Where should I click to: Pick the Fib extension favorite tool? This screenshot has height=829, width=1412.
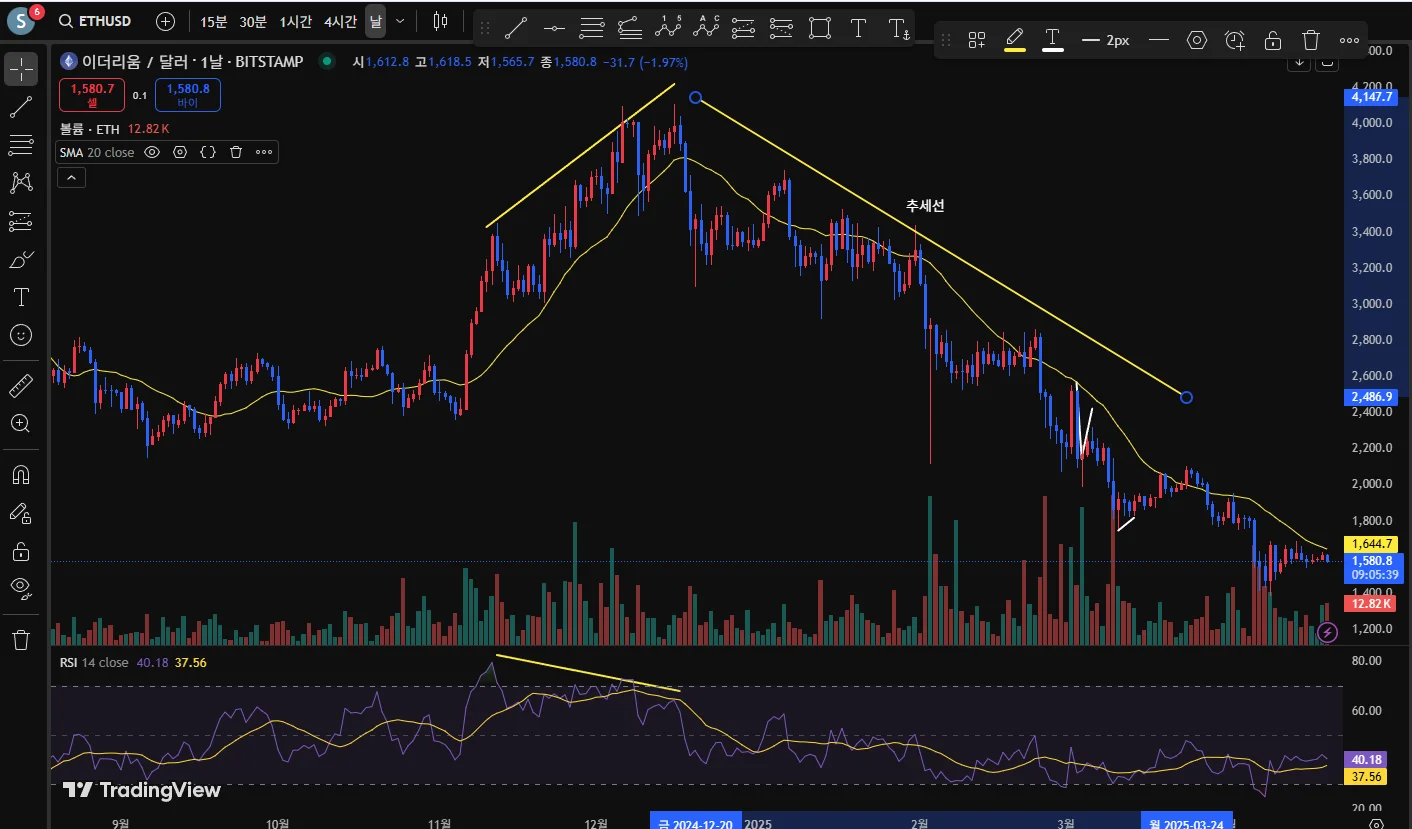pyautogui.click(x=630, y=28)
